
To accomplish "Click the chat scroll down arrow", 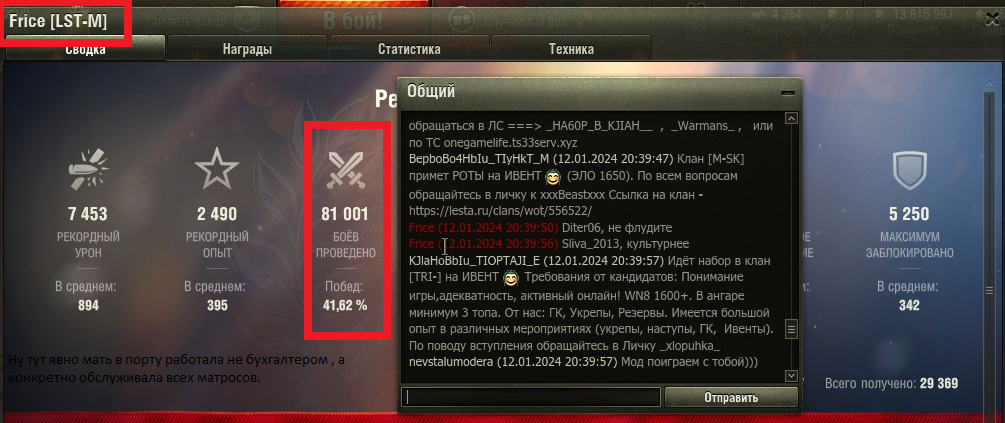I will click(x=792, y=376).
